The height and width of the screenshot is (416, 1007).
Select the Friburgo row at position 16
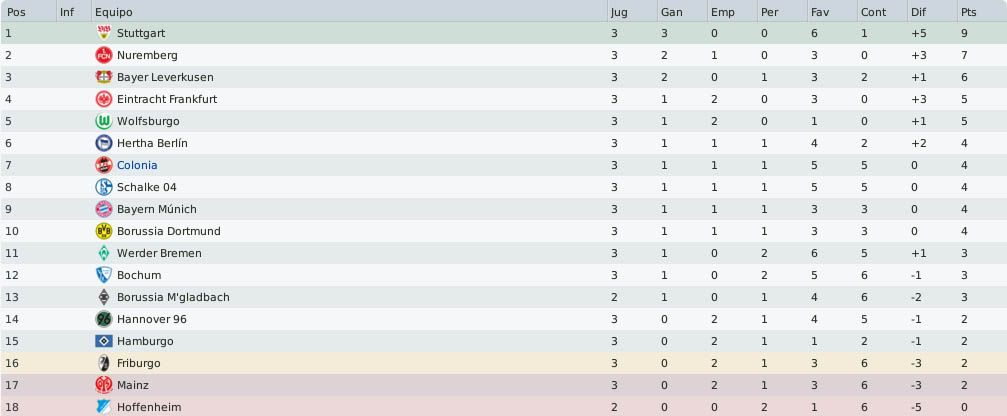tap(504, 363)
